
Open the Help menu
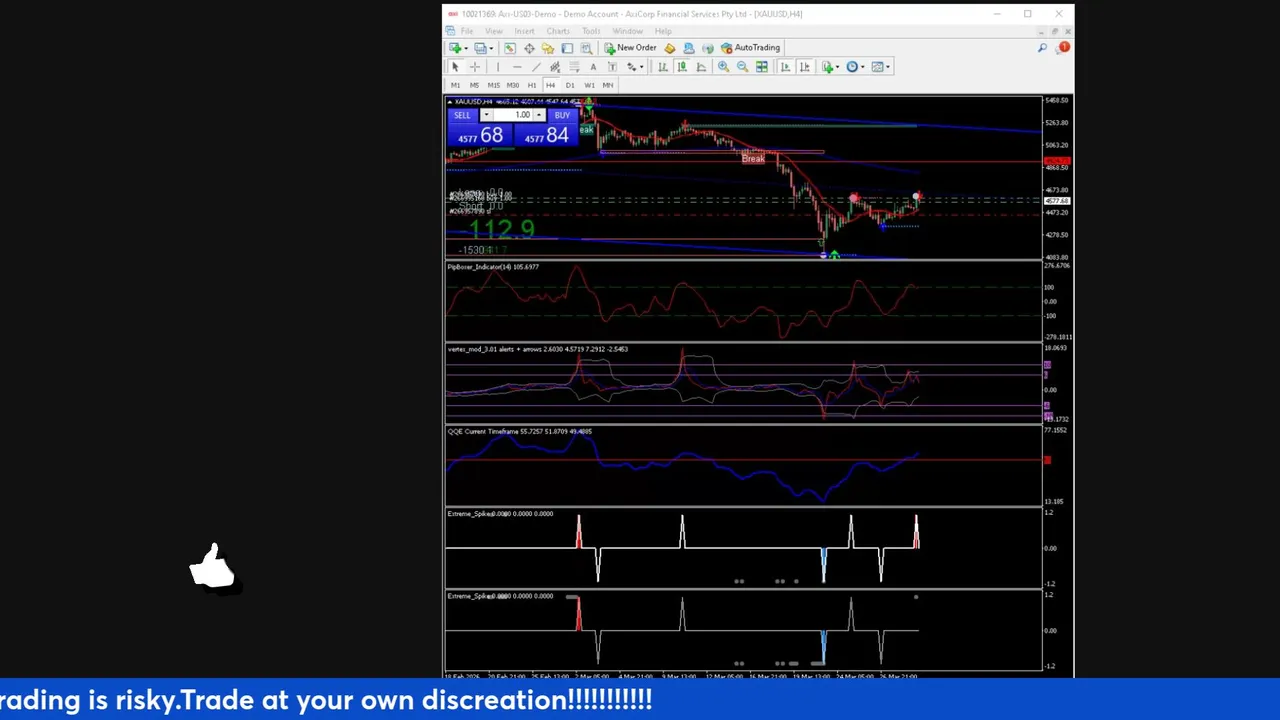tap(663, 31)
